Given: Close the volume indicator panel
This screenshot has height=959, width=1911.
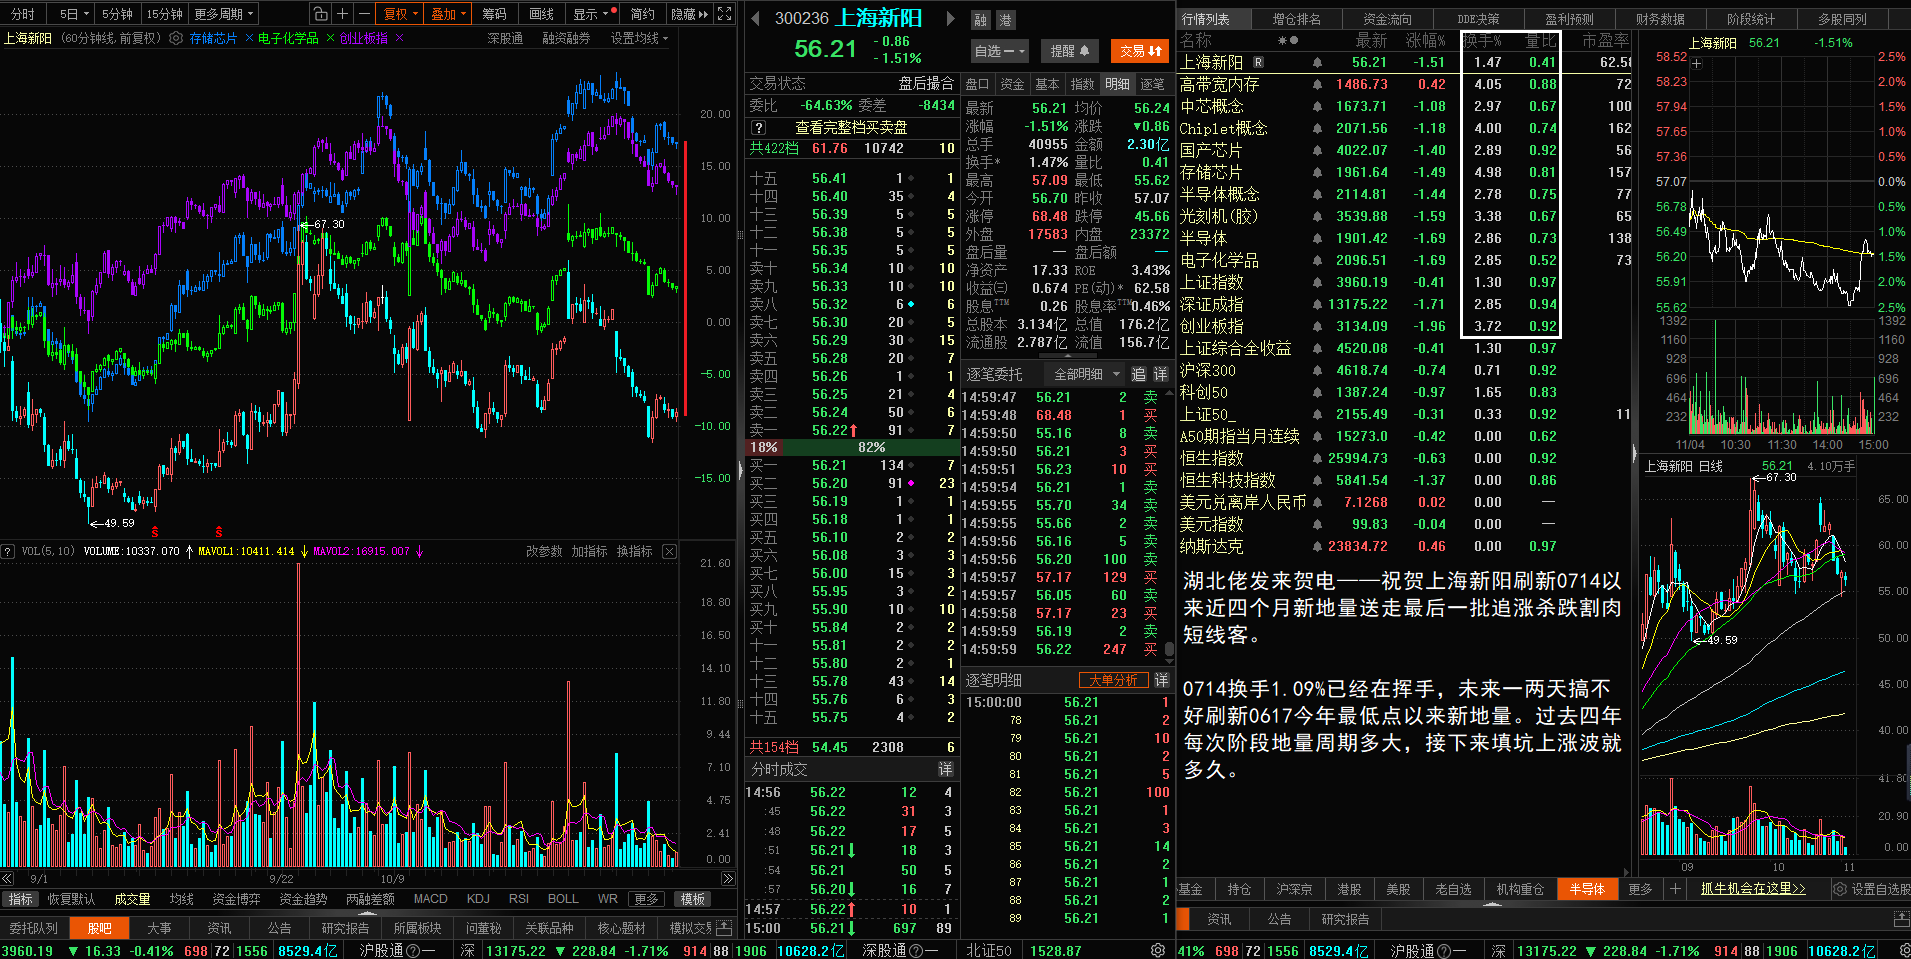Looking at the screenshot, I should pos(670,551).
